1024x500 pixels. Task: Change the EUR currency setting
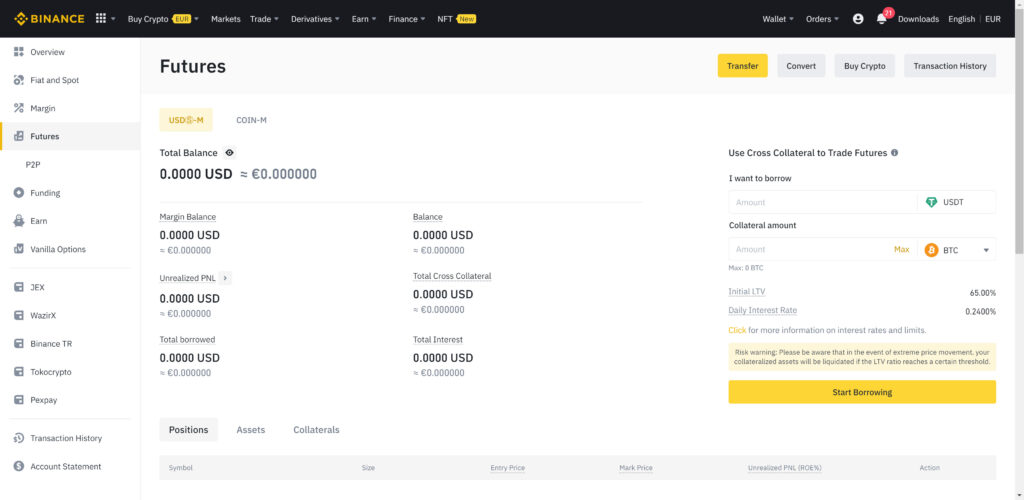click(x=993, y=19)
